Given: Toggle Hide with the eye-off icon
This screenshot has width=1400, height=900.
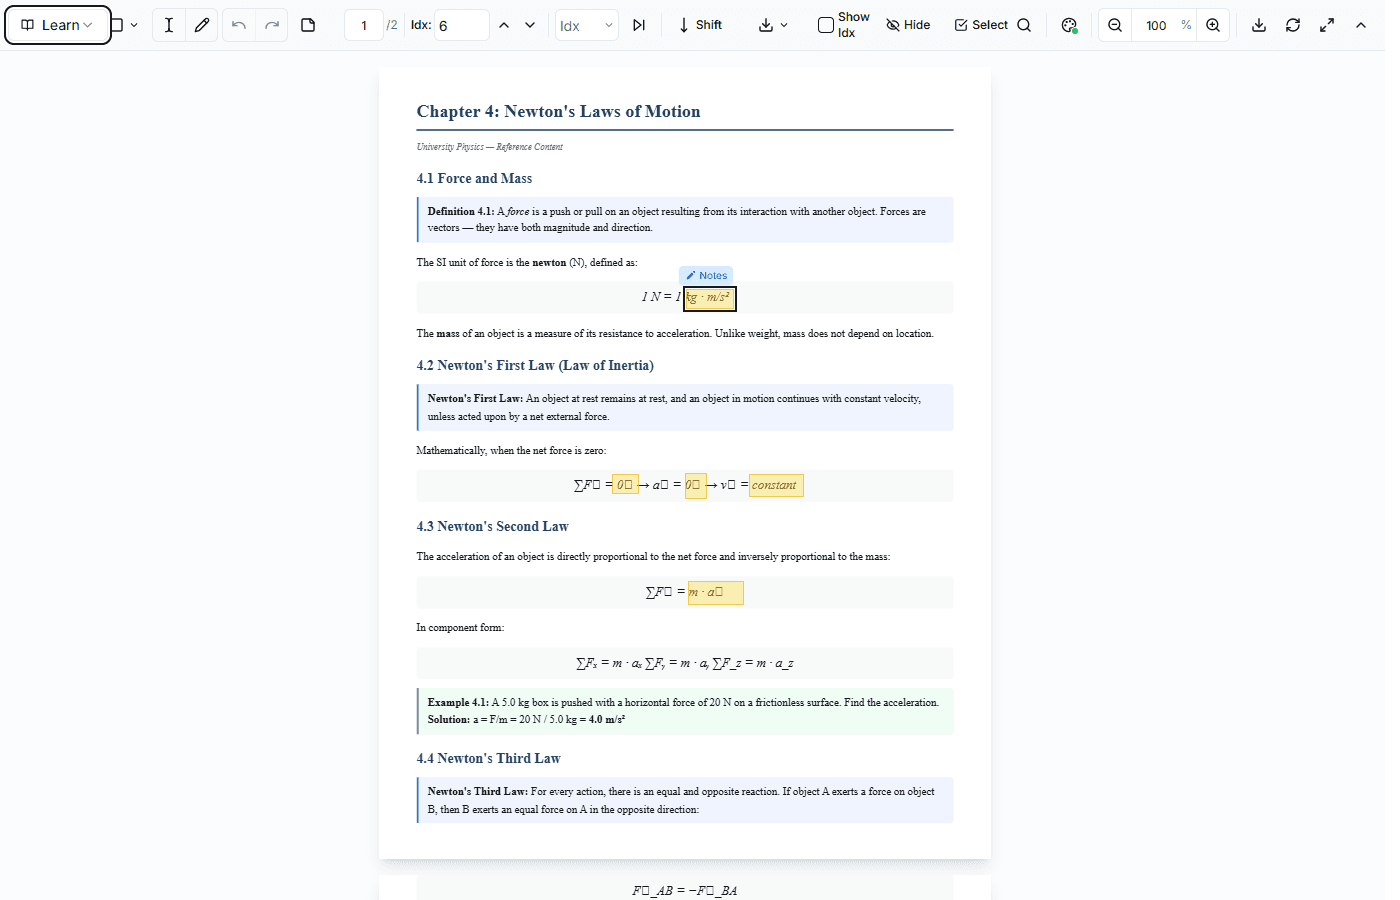Looking at the screenshot, I should tap(907, 24).
